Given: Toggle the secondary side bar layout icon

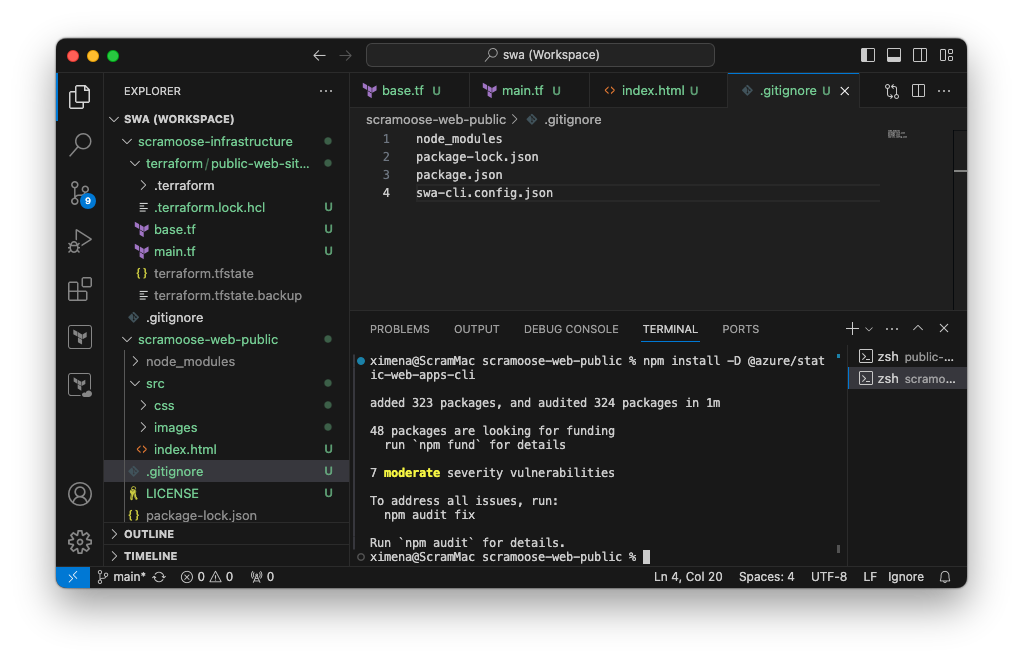Looking at the screenshot, I should [920, 55].
